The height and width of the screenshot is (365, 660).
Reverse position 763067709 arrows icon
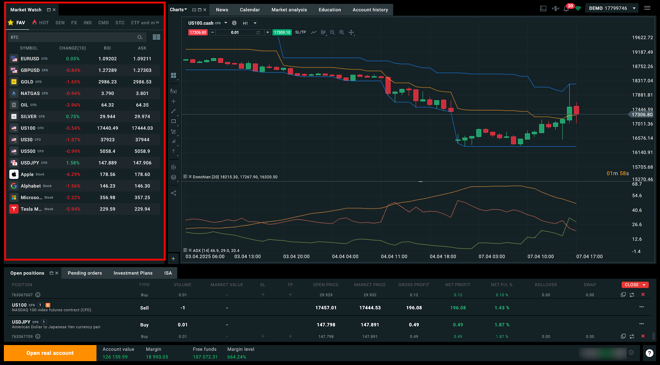[x=632, y=336]
